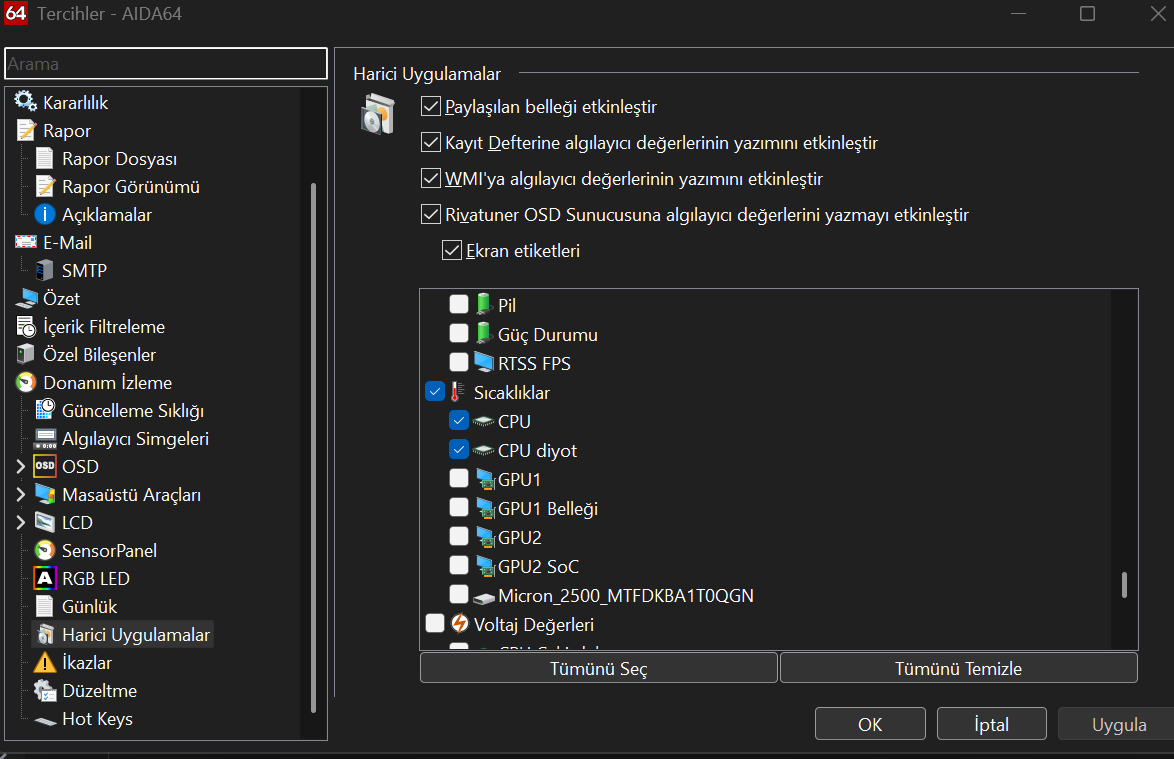
Task: Click the Düzeltme icon
Action: [x=45, y=690]
